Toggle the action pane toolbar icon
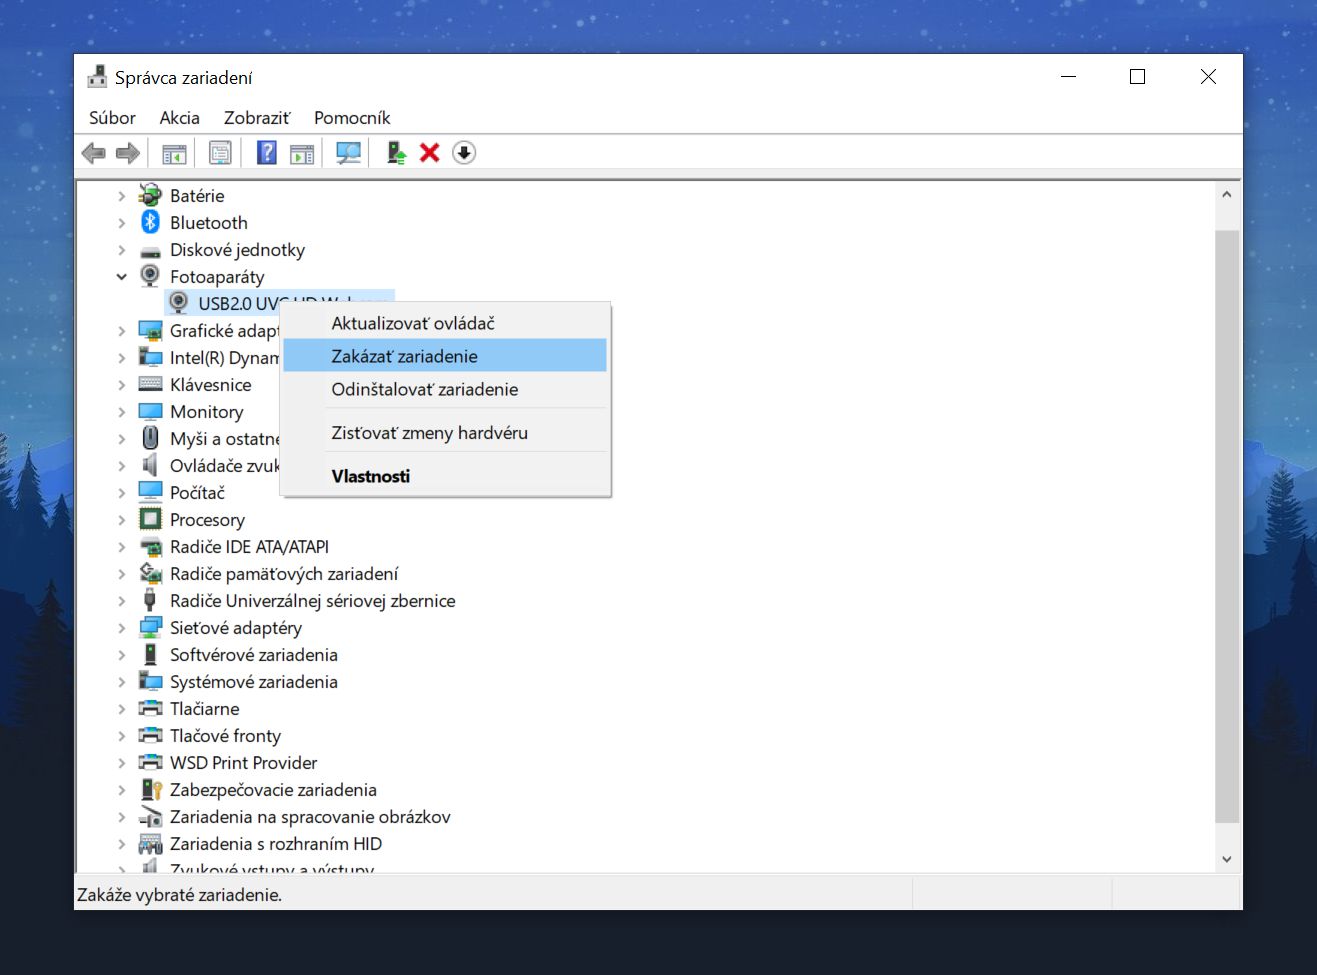Viewport: 1317px width, 975px height. 302,153
